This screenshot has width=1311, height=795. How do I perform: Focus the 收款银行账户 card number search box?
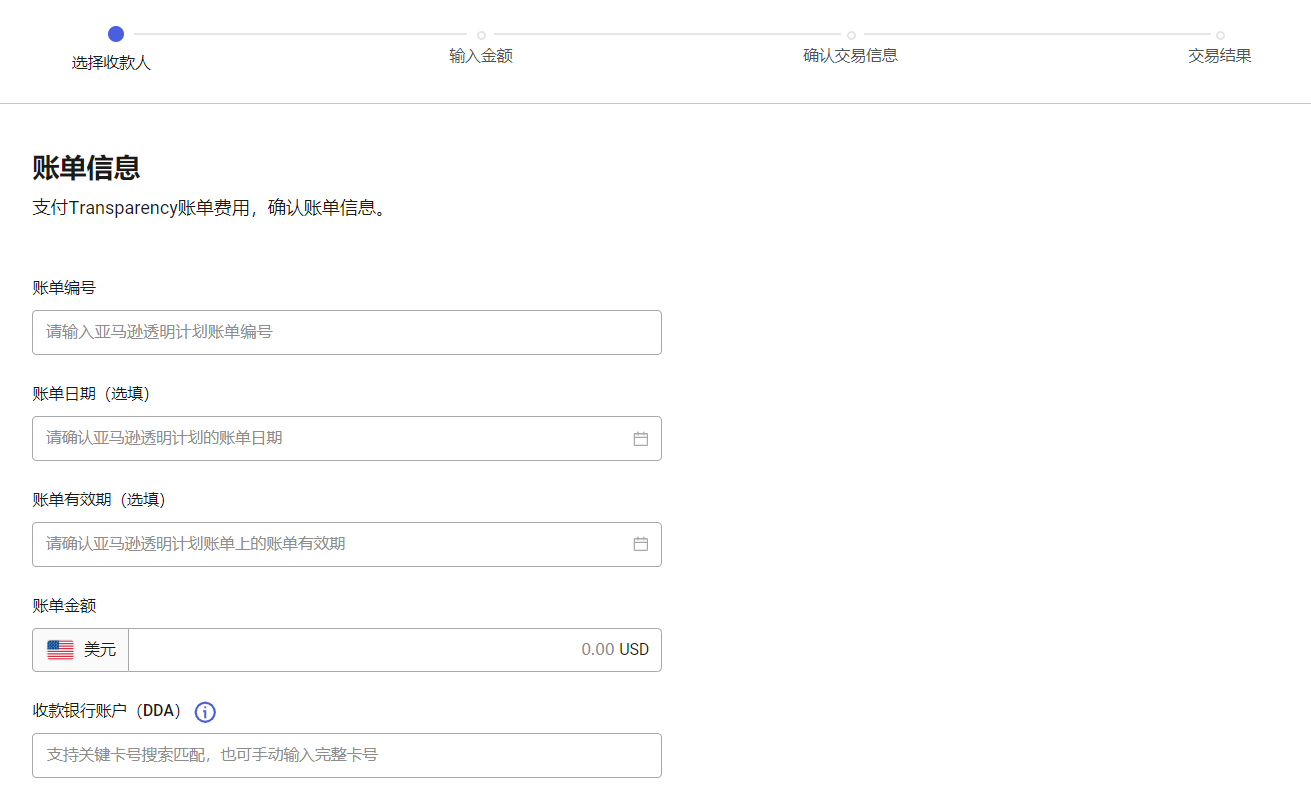[346, 755]
